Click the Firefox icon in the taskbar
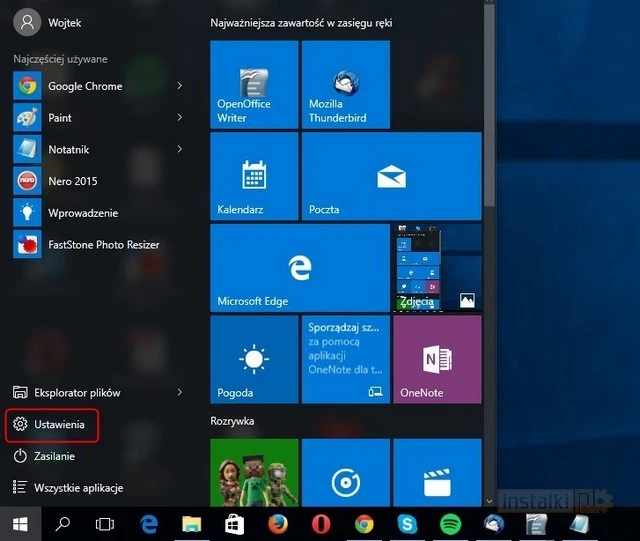This screenshot has width=640, height=541. click(x=277, y=523)
